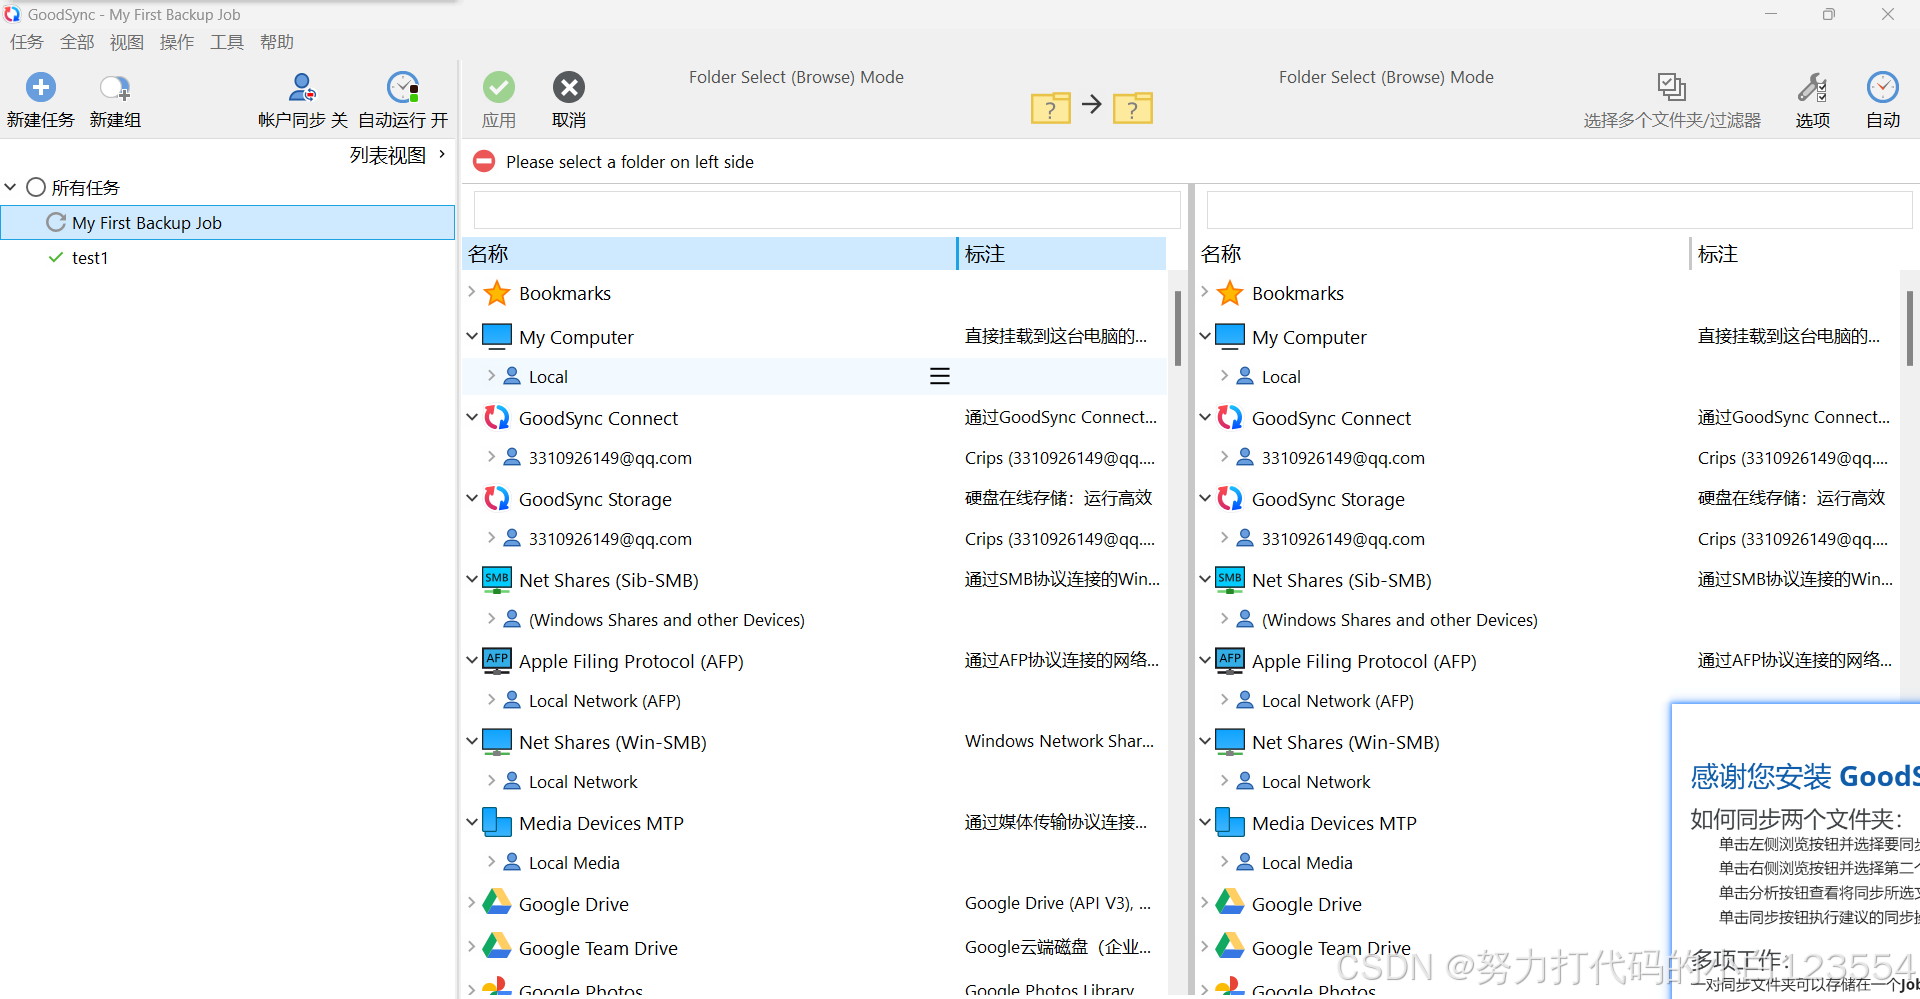Click the My Computer monitor icon in the left panel
This screenshot has width=1920, height=999.
497,336
